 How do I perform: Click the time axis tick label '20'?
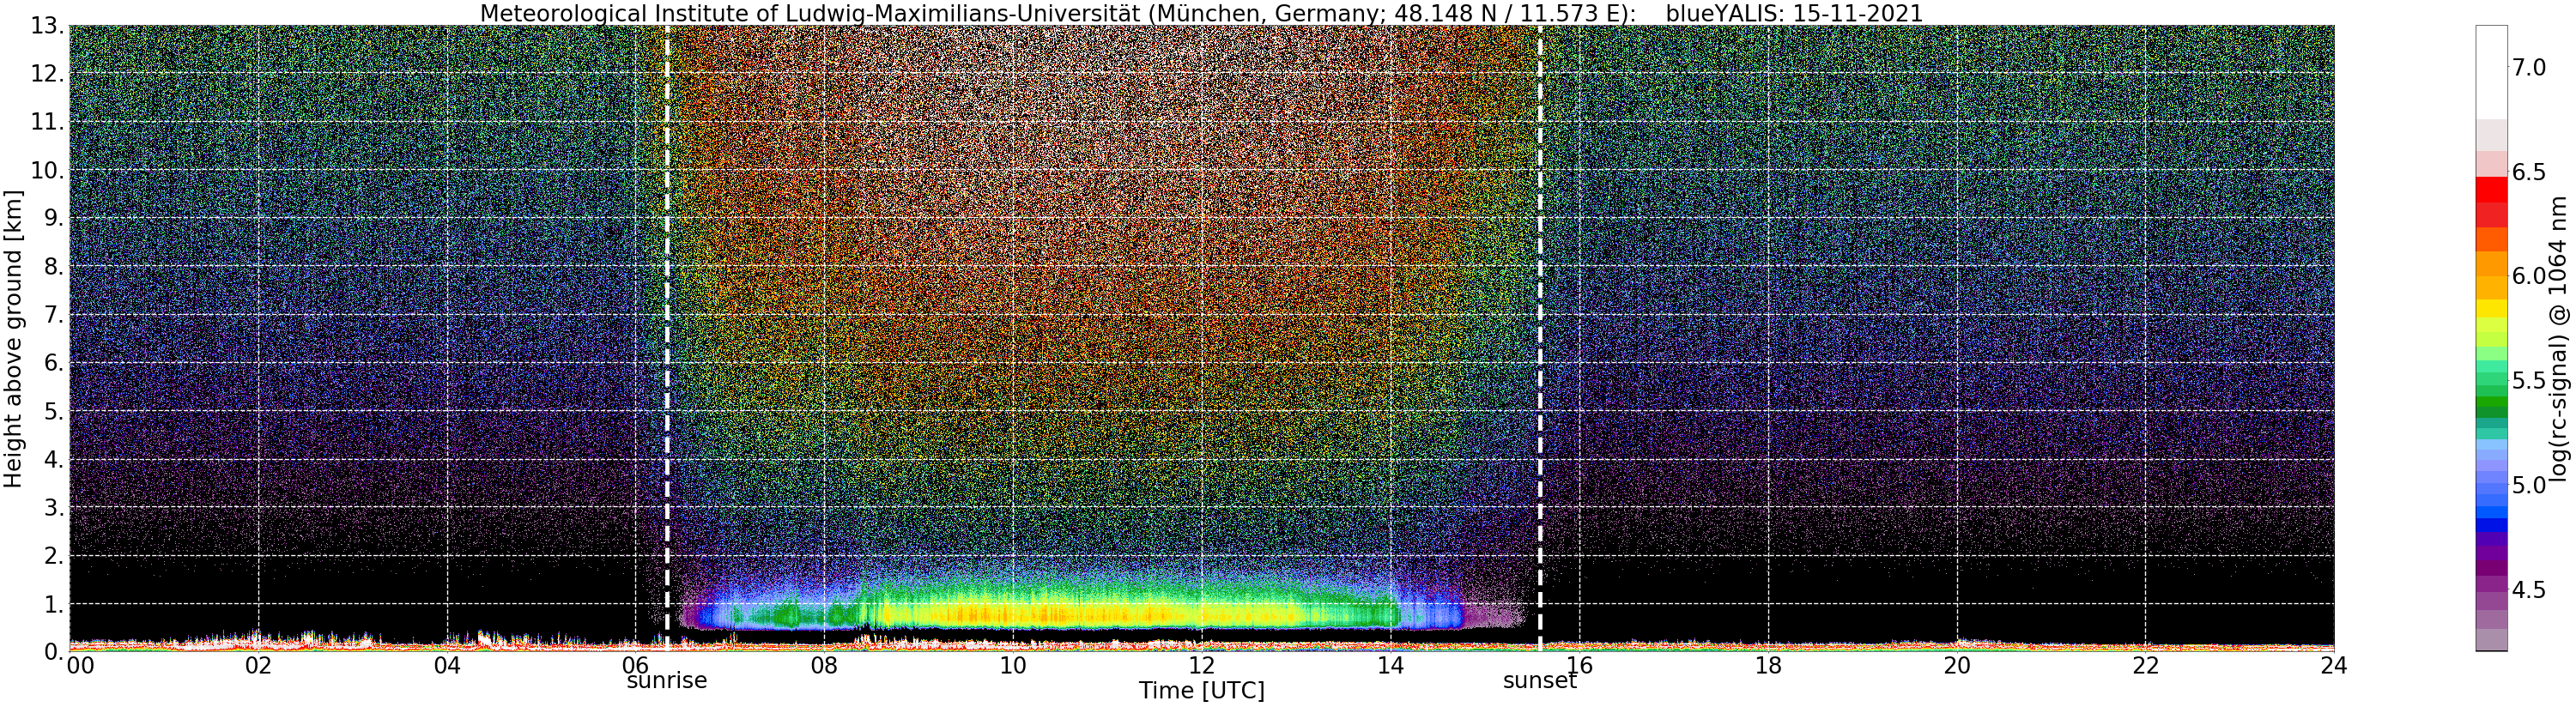1957,665
